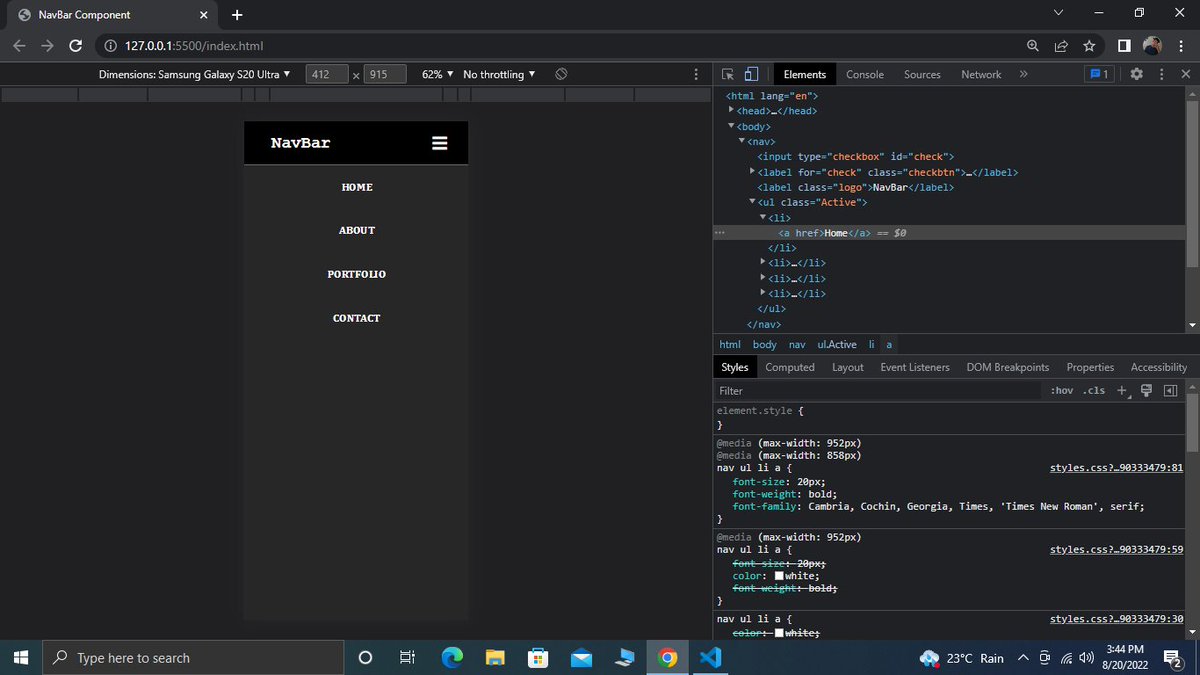Open the browser side panel icon
This screenshot has width=1200, height=675.
(1124, 45)
